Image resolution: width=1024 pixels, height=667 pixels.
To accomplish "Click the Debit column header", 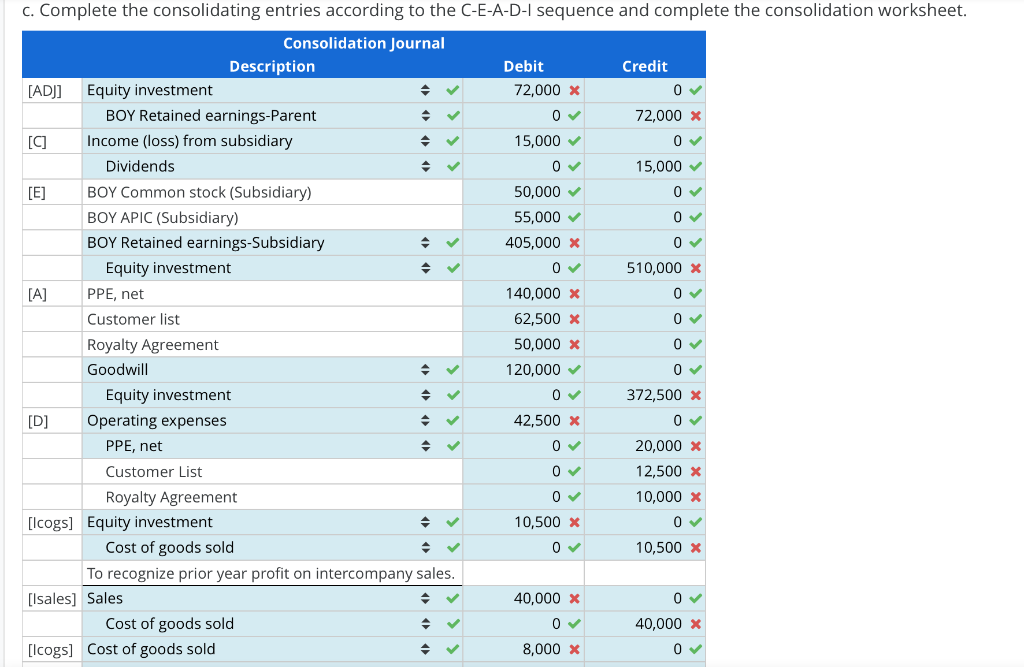I will tap(524, 66).
